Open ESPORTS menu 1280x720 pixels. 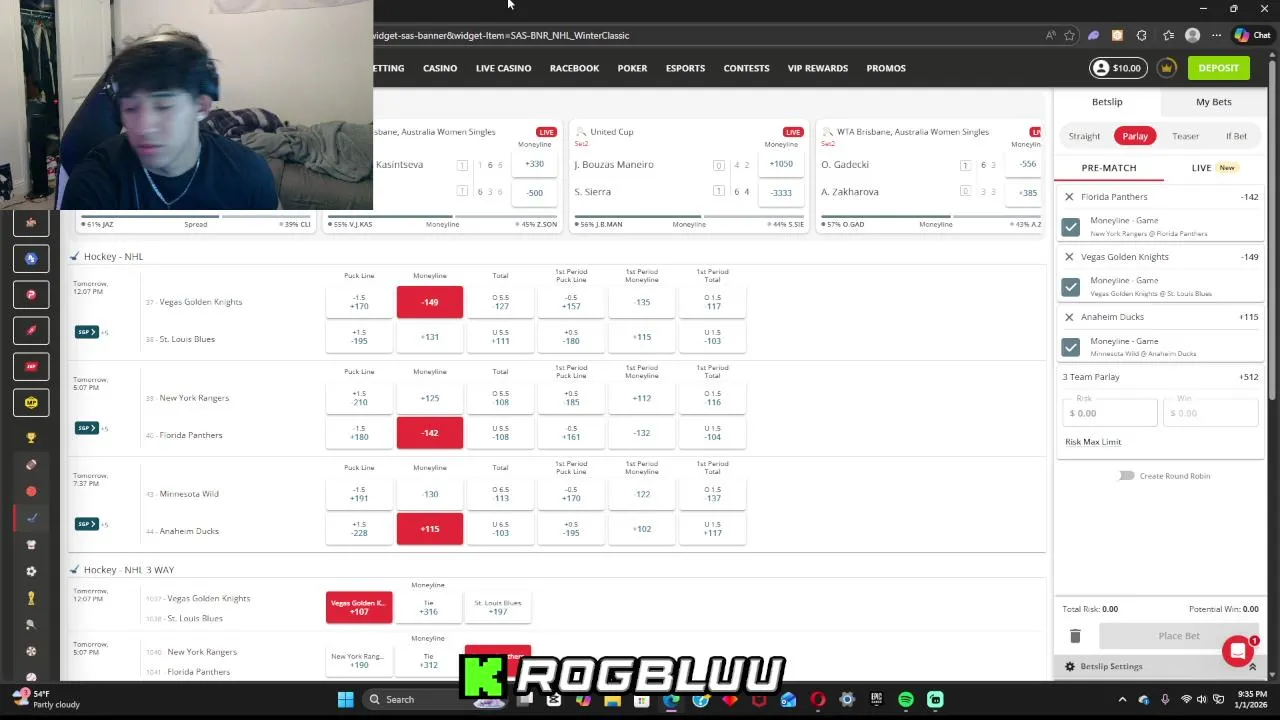[x=685, y=68]
